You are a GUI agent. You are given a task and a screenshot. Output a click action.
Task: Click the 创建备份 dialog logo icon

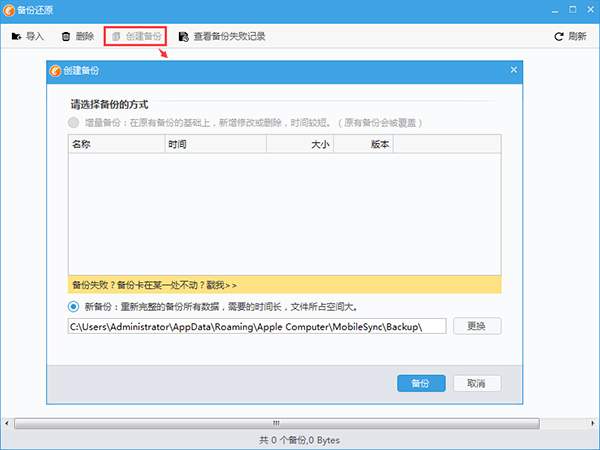coord(55,70)
